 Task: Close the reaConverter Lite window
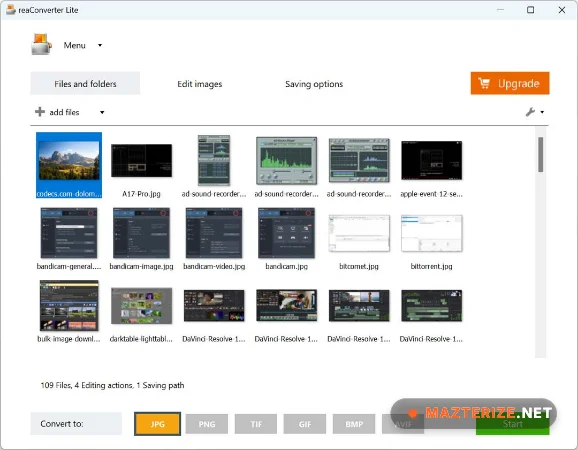coord(562,10)
